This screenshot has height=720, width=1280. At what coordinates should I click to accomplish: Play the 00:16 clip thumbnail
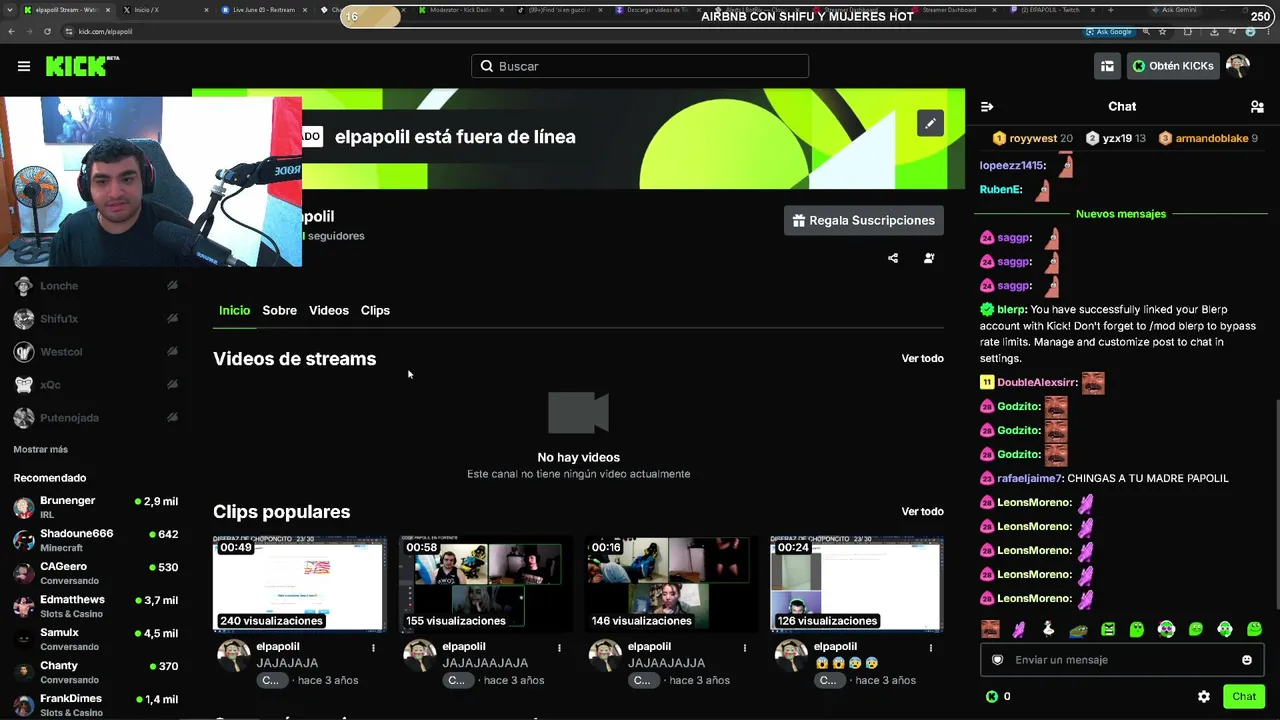tap(671, 584)
